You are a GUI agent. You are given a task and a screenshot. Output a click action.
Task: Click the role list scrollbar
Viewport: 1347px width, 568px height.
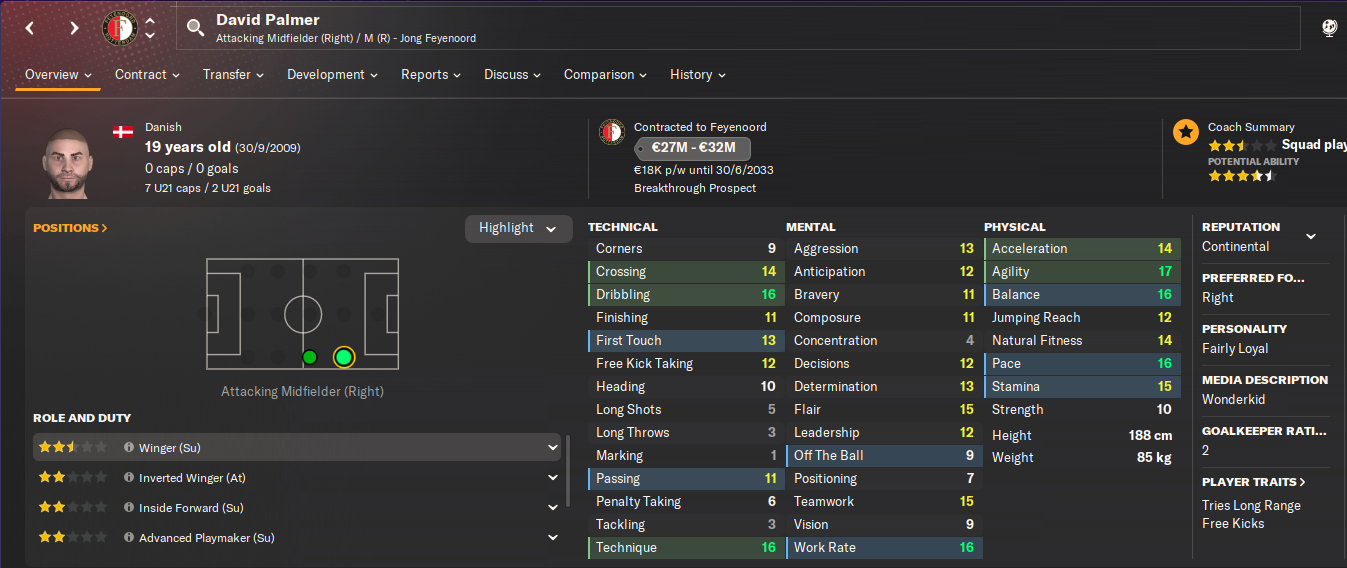point(568,470)
